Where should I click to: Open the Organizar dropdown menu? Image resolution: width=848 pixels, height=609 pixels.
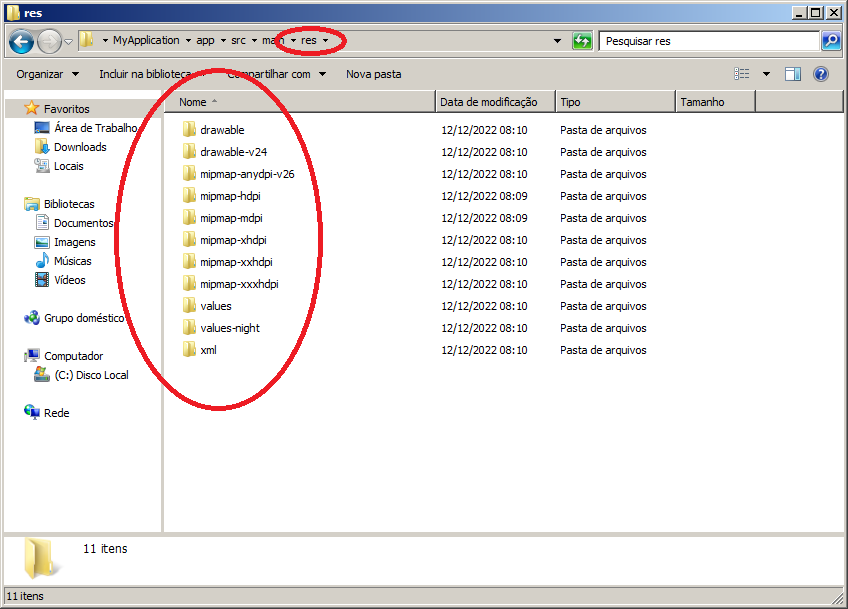point(47,74)
